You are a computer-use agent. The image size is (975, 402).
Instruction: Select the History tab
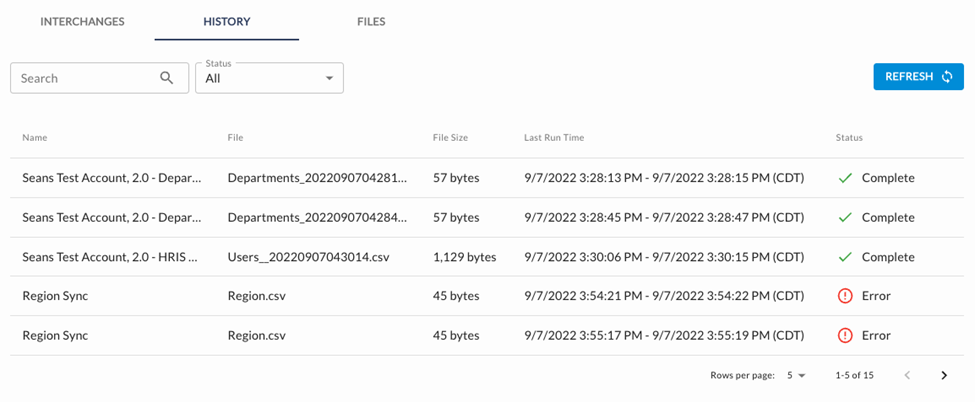(227, 21)
